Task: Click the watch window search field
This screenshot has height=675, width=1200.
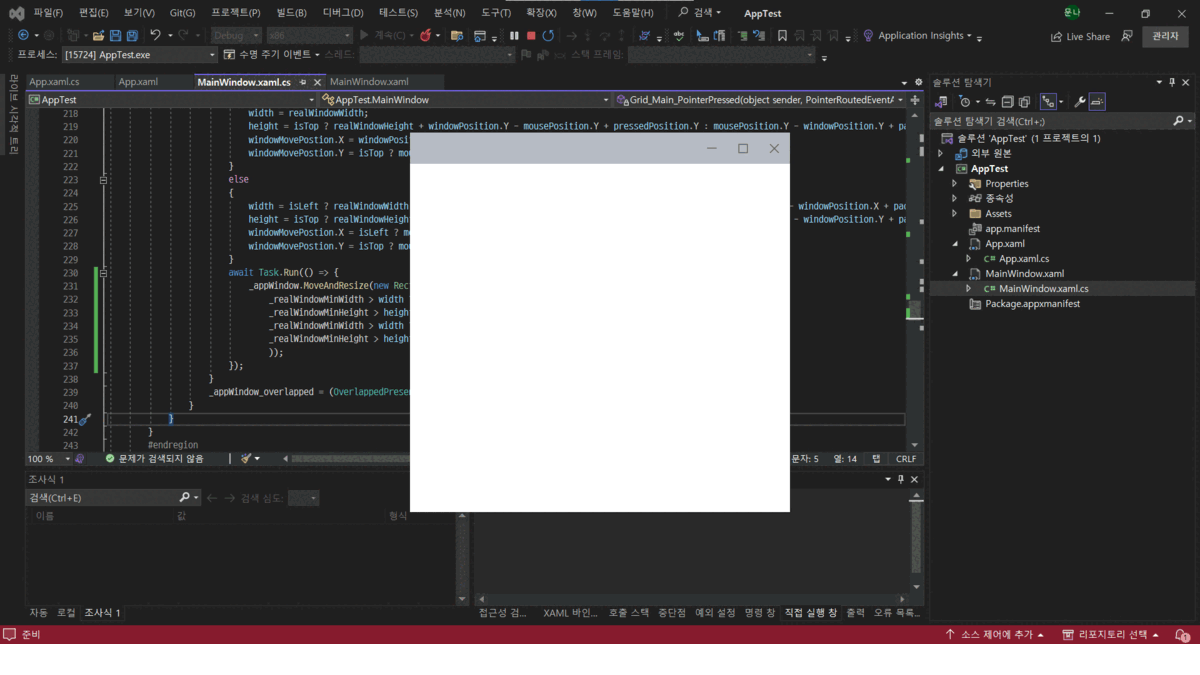Action: (113, 497)
